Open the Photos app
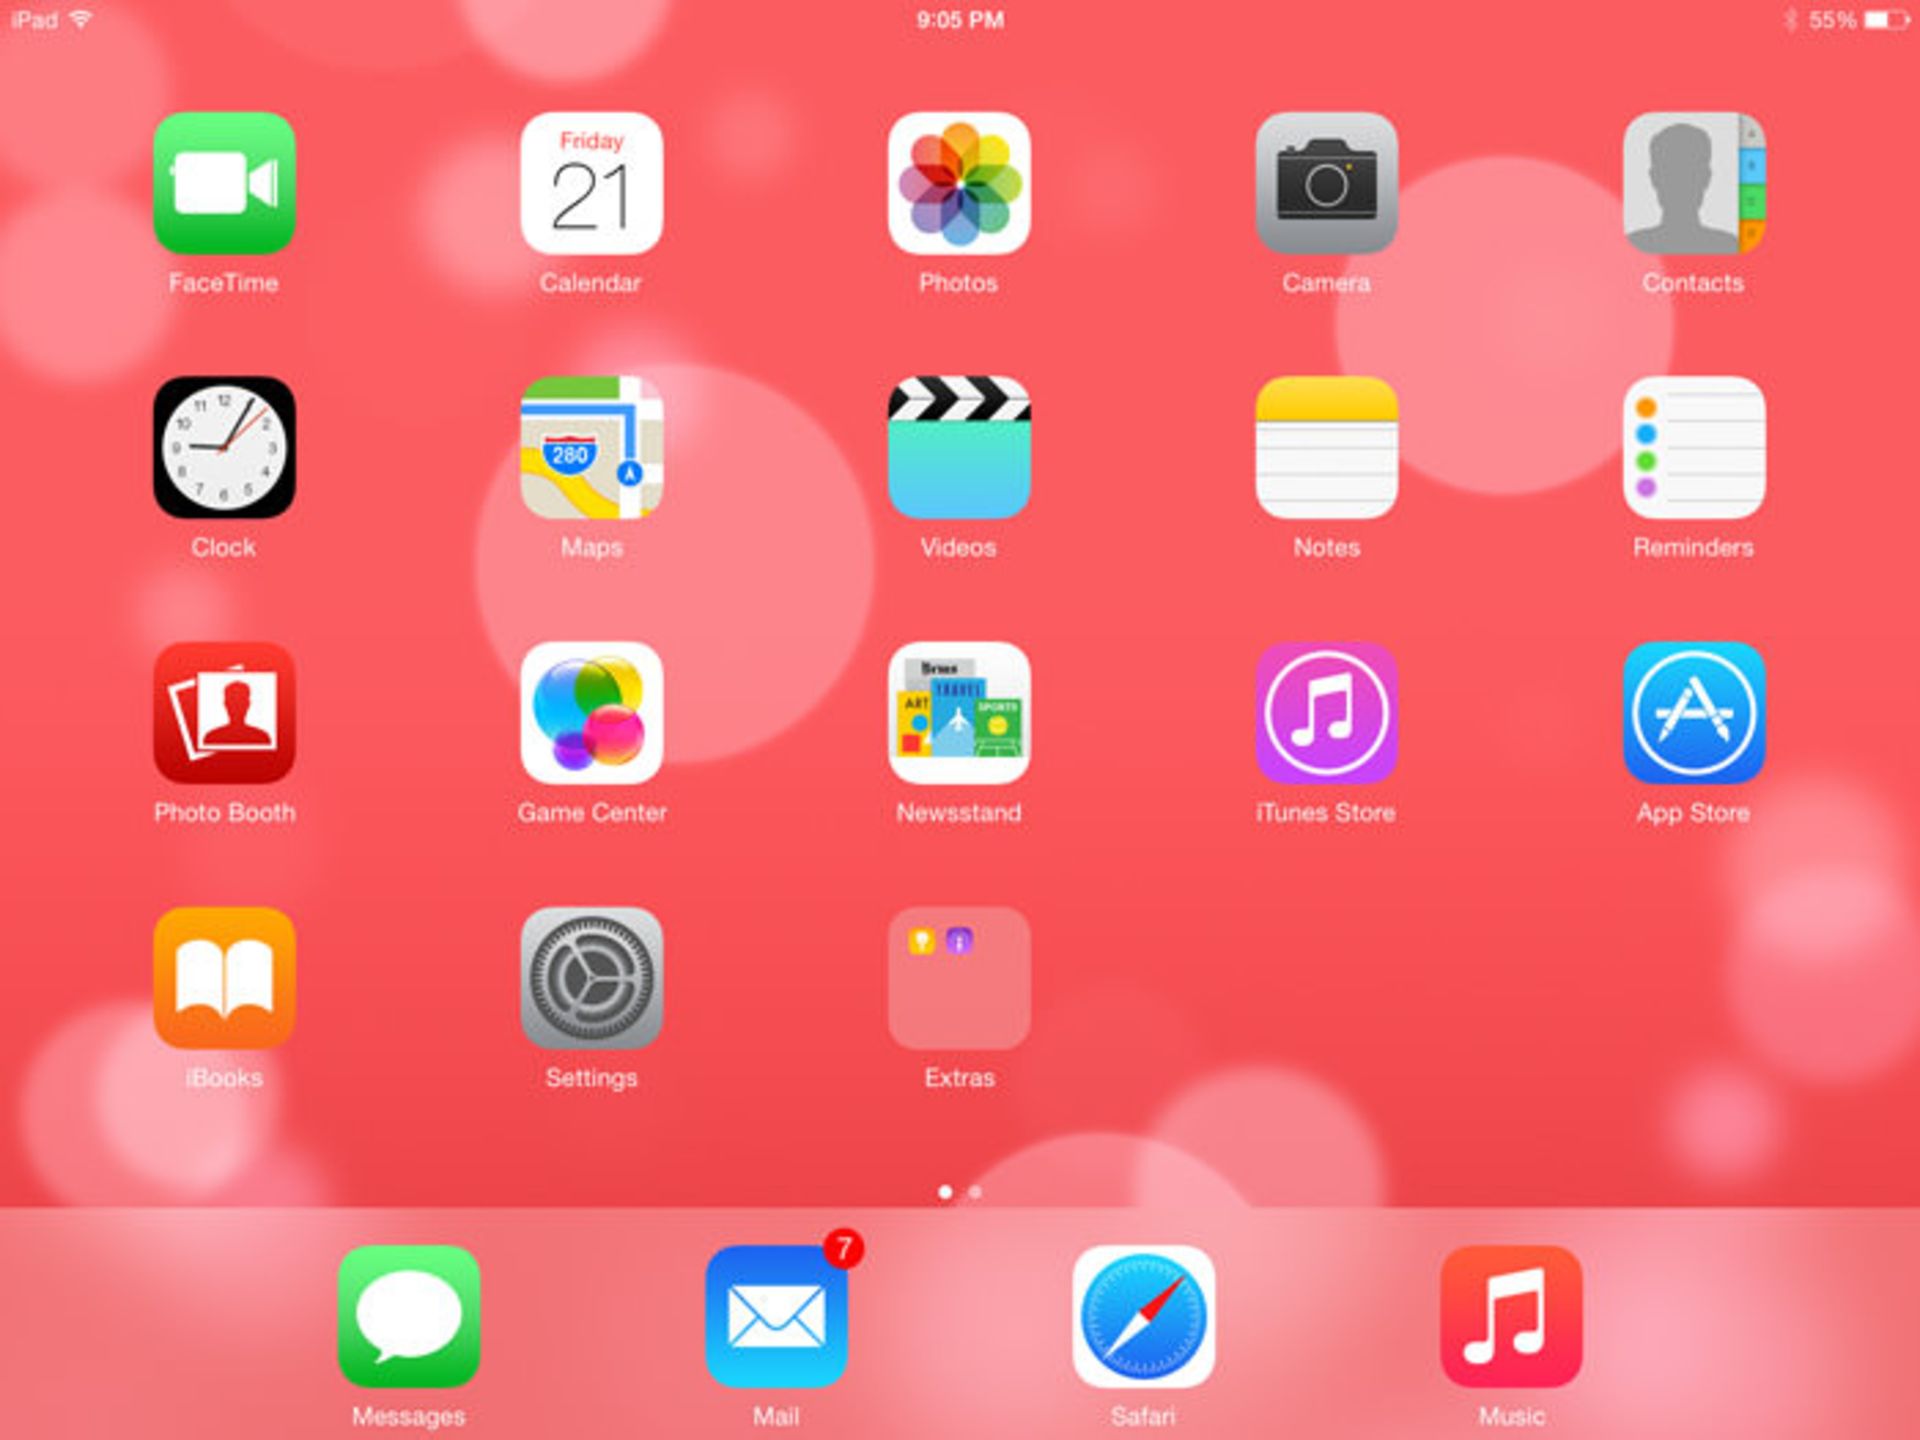 point(959,183)
